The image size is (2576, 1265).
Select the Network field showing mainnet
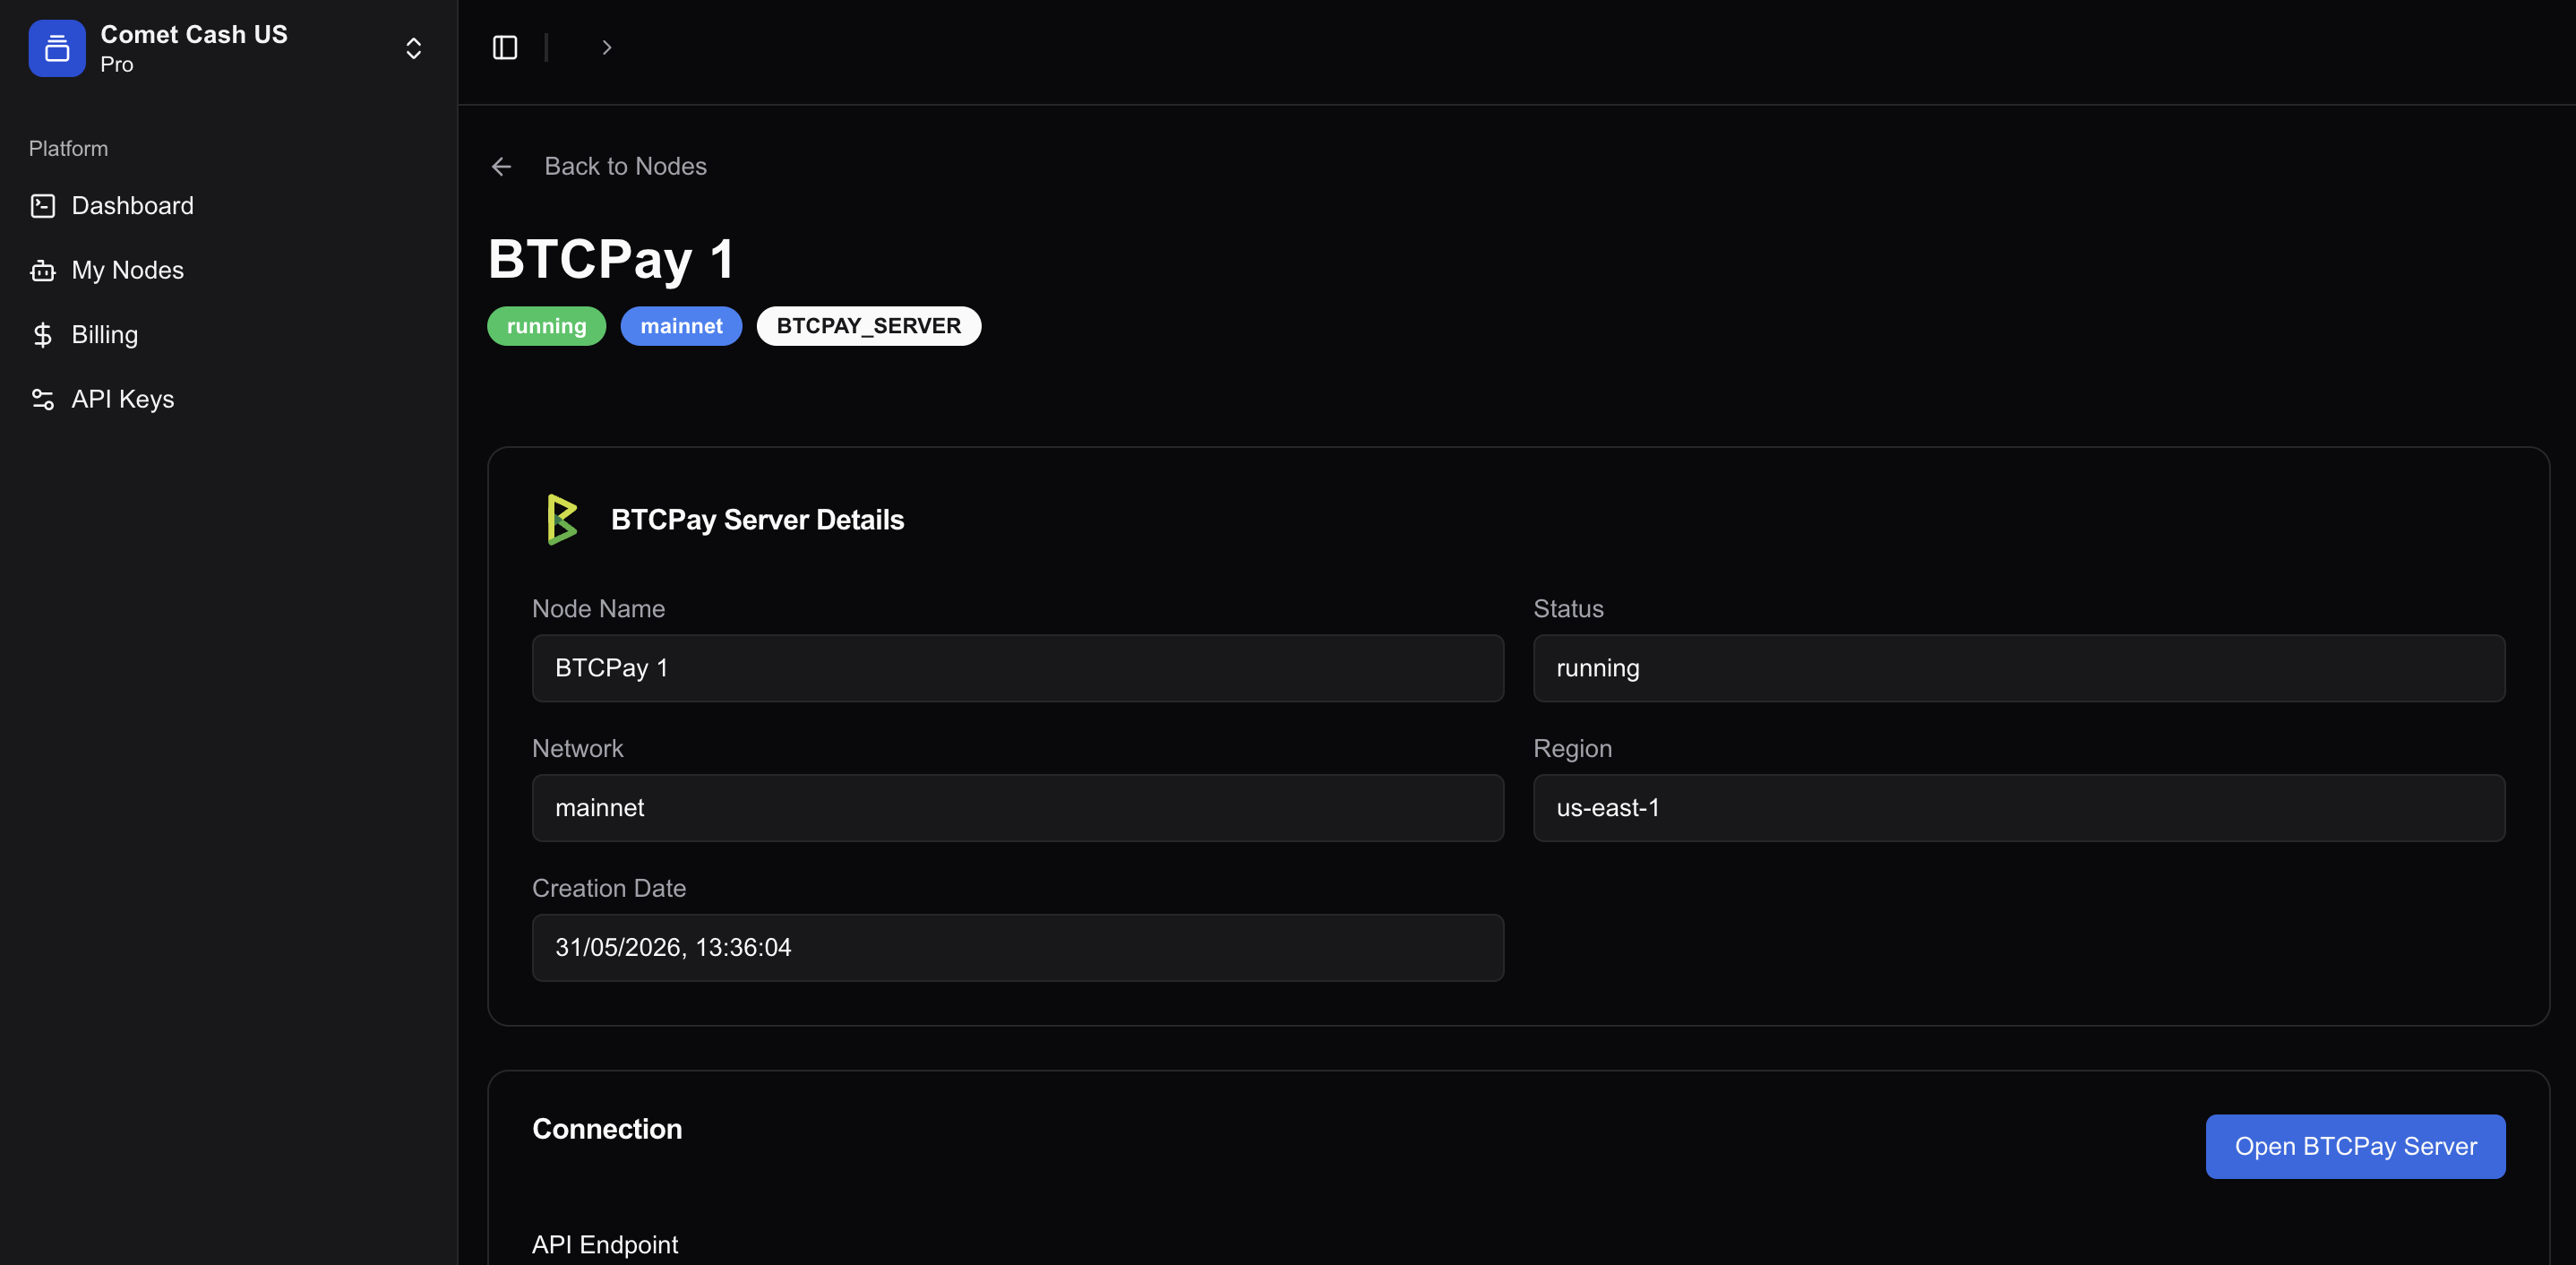click(1018, 808)
